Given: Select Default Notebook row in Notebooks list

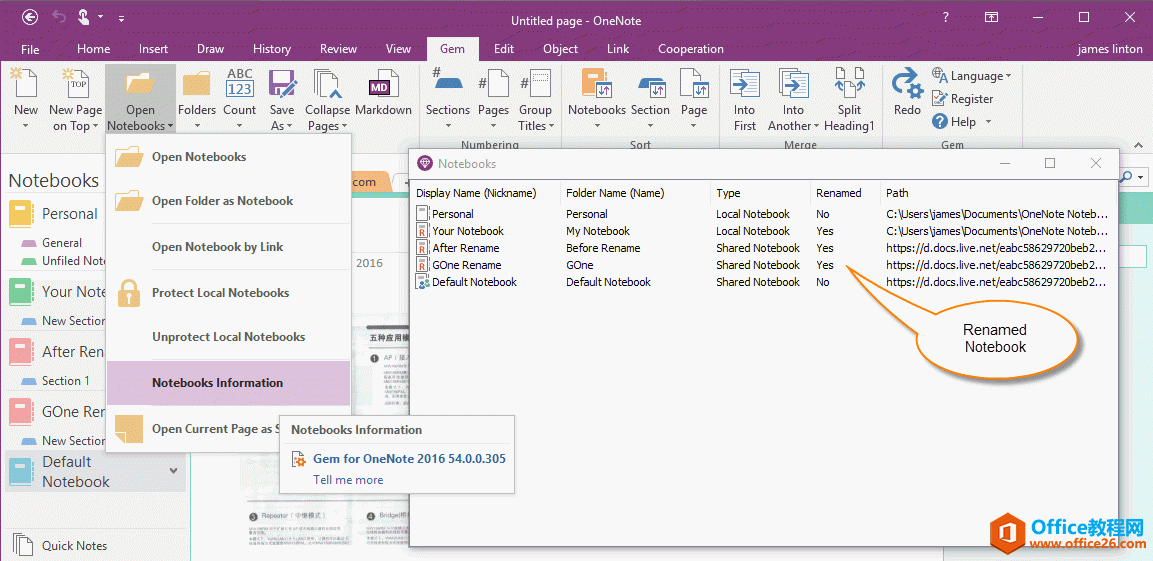Looking at the screenshot, I should tap(762, 282).
